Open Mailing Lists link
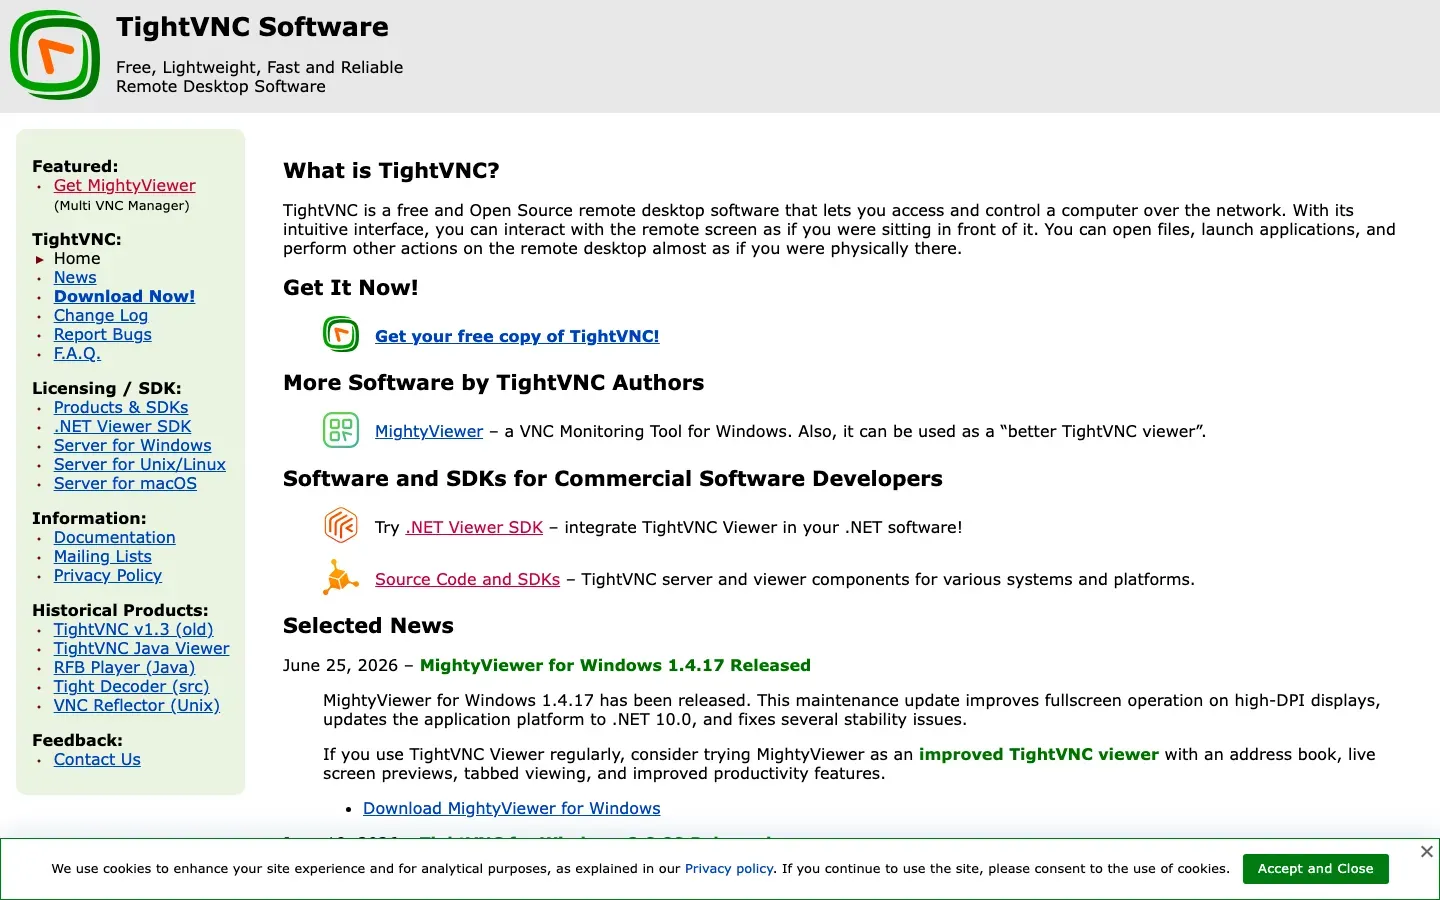The image size is (1440, 900). coord(103,556)
